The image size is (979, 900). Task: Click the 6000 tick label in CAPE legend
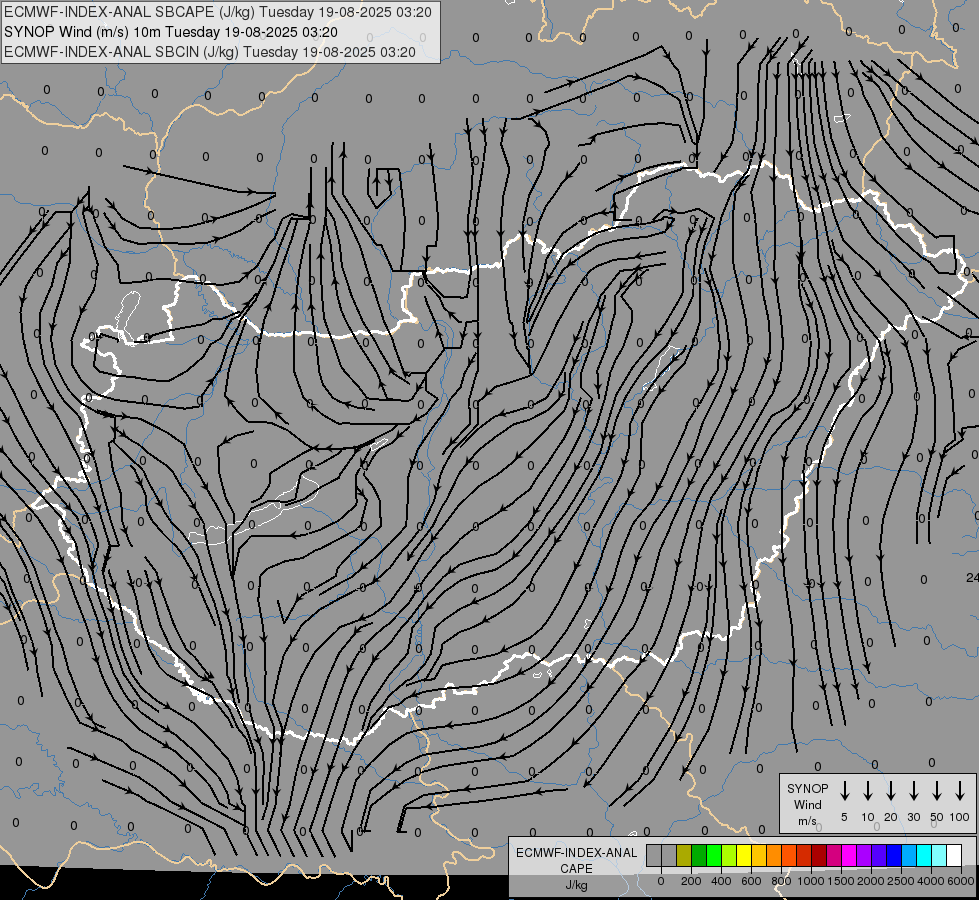(x=961, y=881)
